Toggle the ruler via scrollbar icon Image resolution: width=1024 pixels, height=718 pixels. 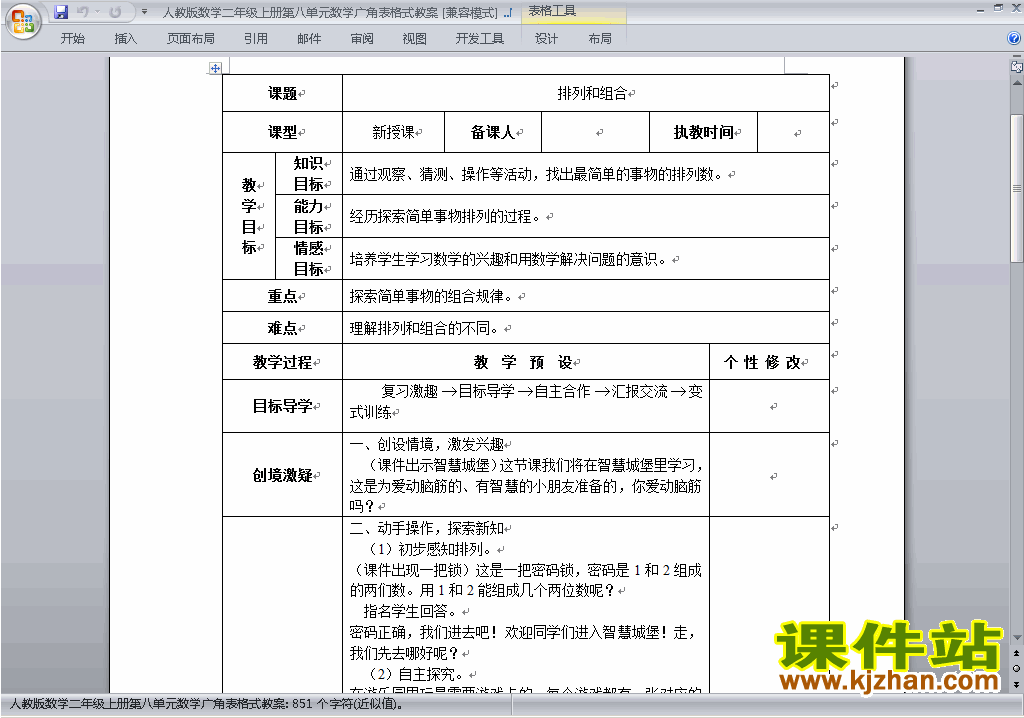(x=1016, y=67)
